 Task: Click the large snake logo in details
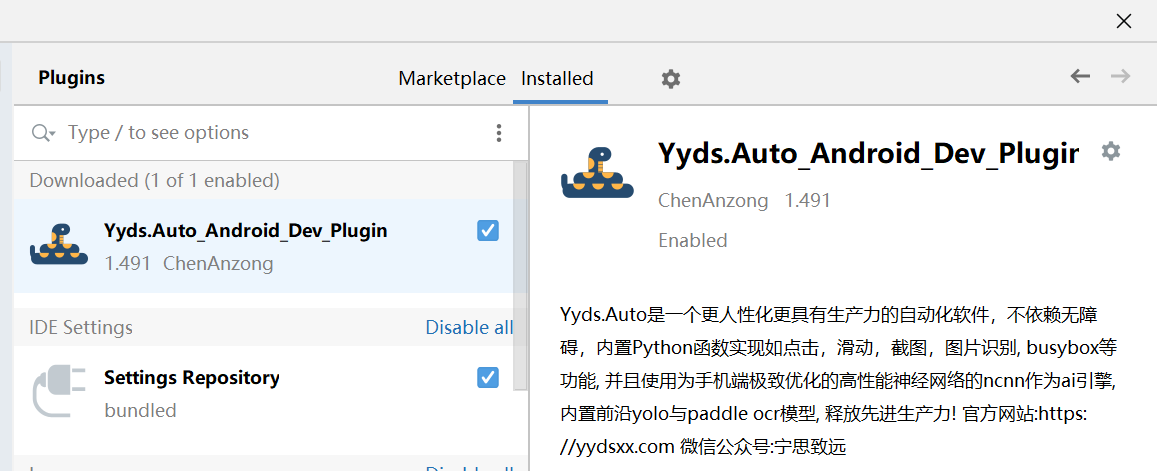coord(598,174)
